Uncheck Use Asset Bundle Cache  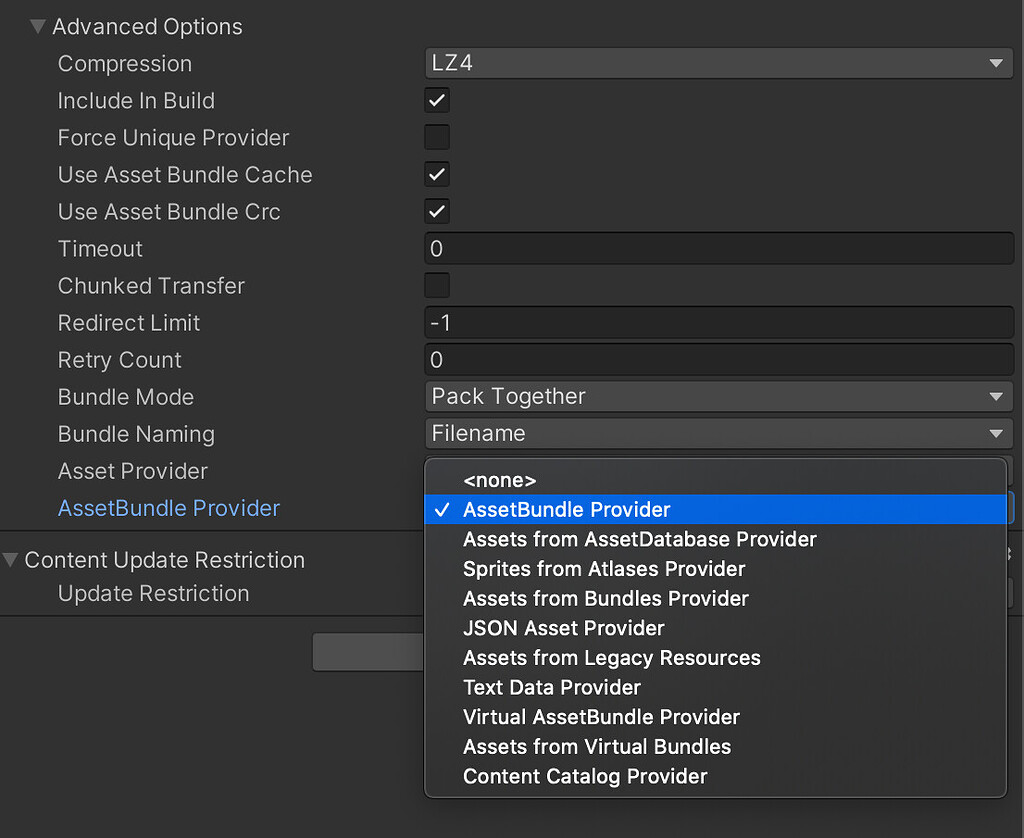[x=436, y=174]
